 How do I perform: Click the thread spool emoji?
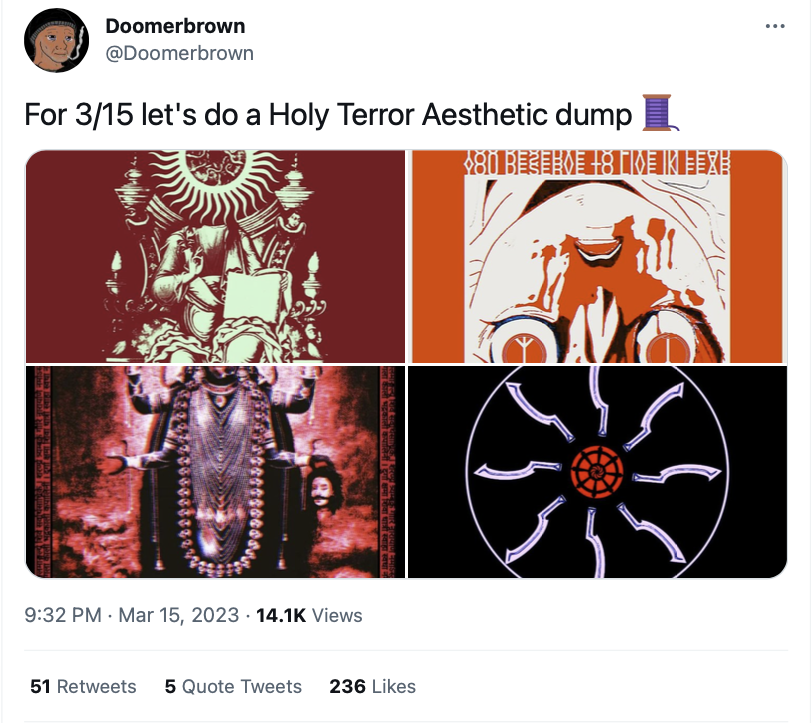click(x=659, y=113)
